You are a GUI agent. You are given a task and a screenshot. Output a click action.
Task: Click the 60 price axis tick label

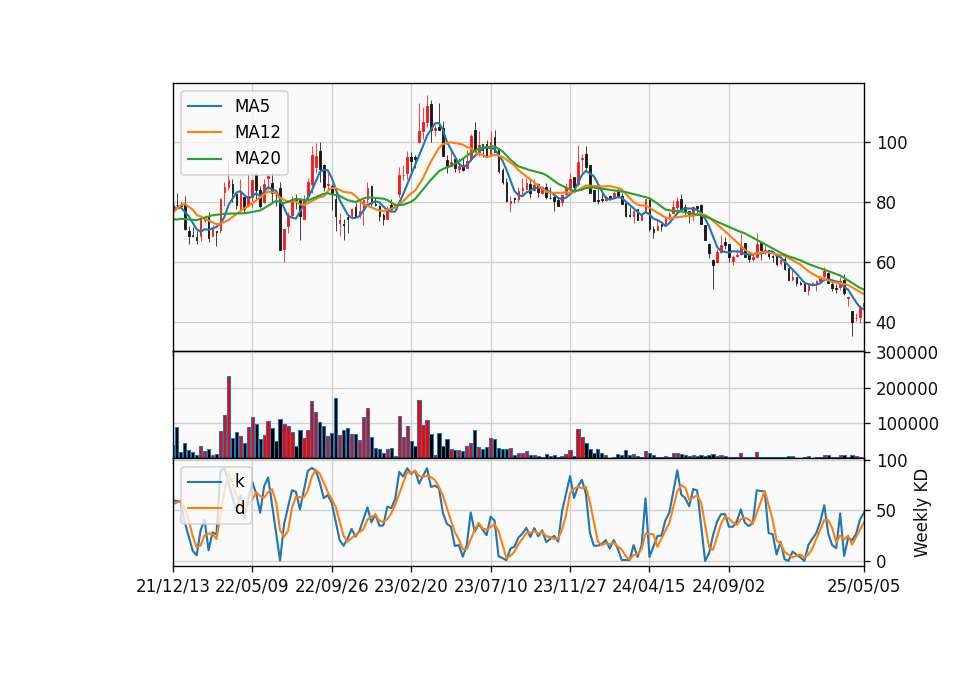point(887,263)
